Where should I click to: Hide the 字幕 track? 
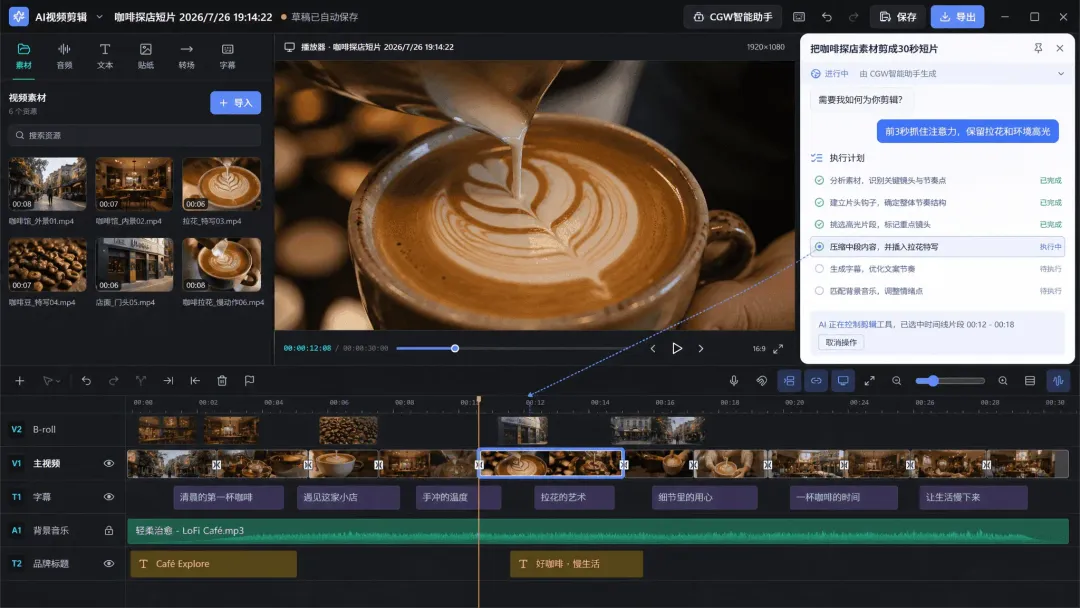pyautogui.click(x=109, y=496)
